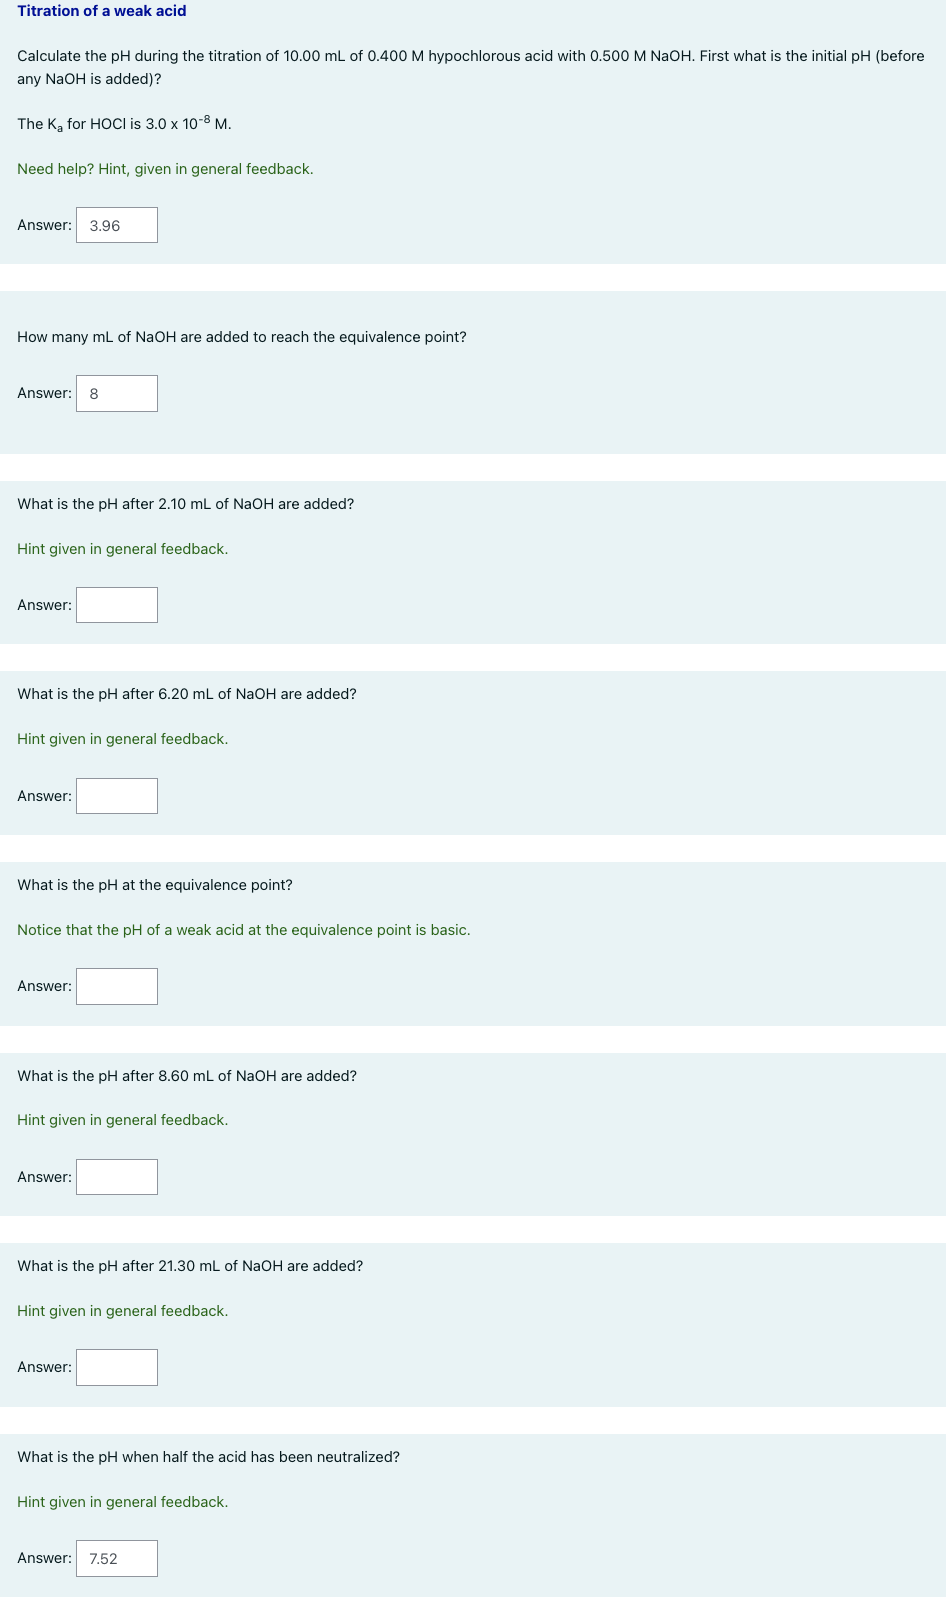Click the hint link under 2.10 mL question
This screenshot has height=1600, width=946.
tap(122, 549)
